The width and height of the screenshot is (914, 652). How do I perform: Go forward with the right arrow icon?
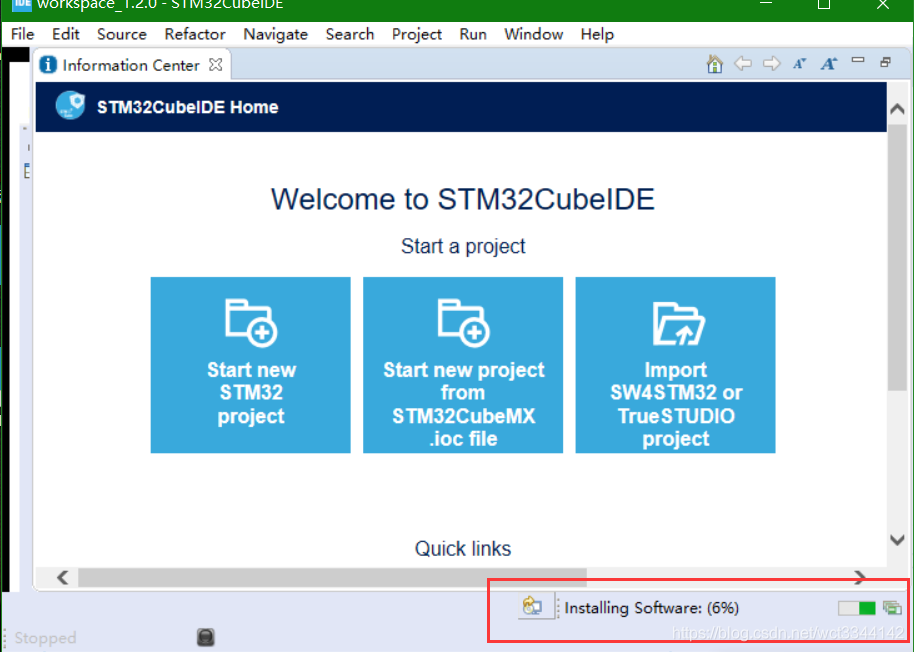pyautogui.click(x=771, y=63)
